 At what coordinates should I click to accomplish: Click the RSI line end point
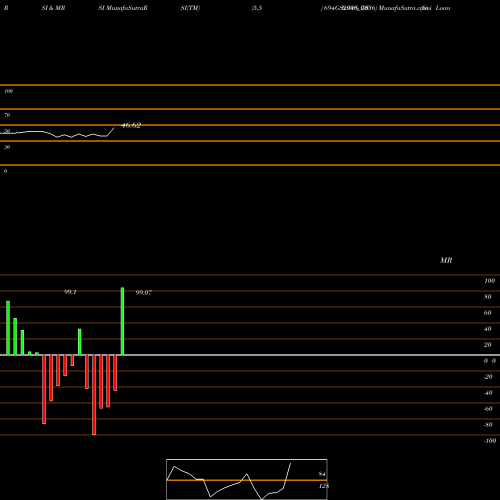pyautogui.click(x=114, y=128)
